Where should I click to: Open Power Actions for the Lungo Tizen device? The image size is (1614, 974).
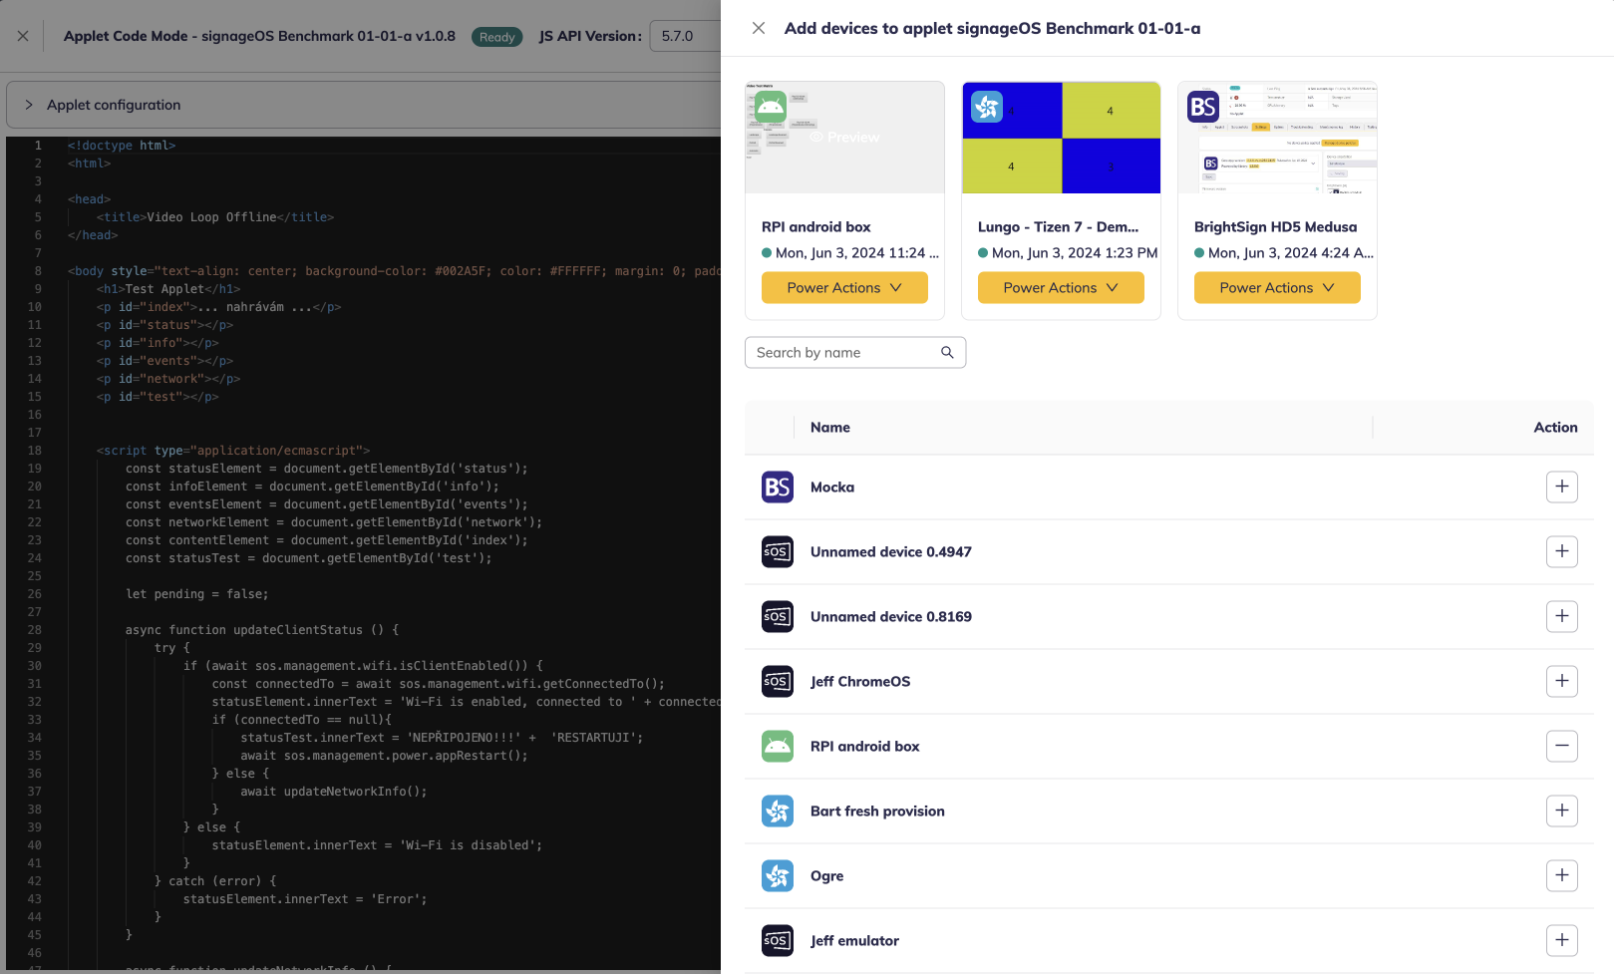[x=1060, y=287]
